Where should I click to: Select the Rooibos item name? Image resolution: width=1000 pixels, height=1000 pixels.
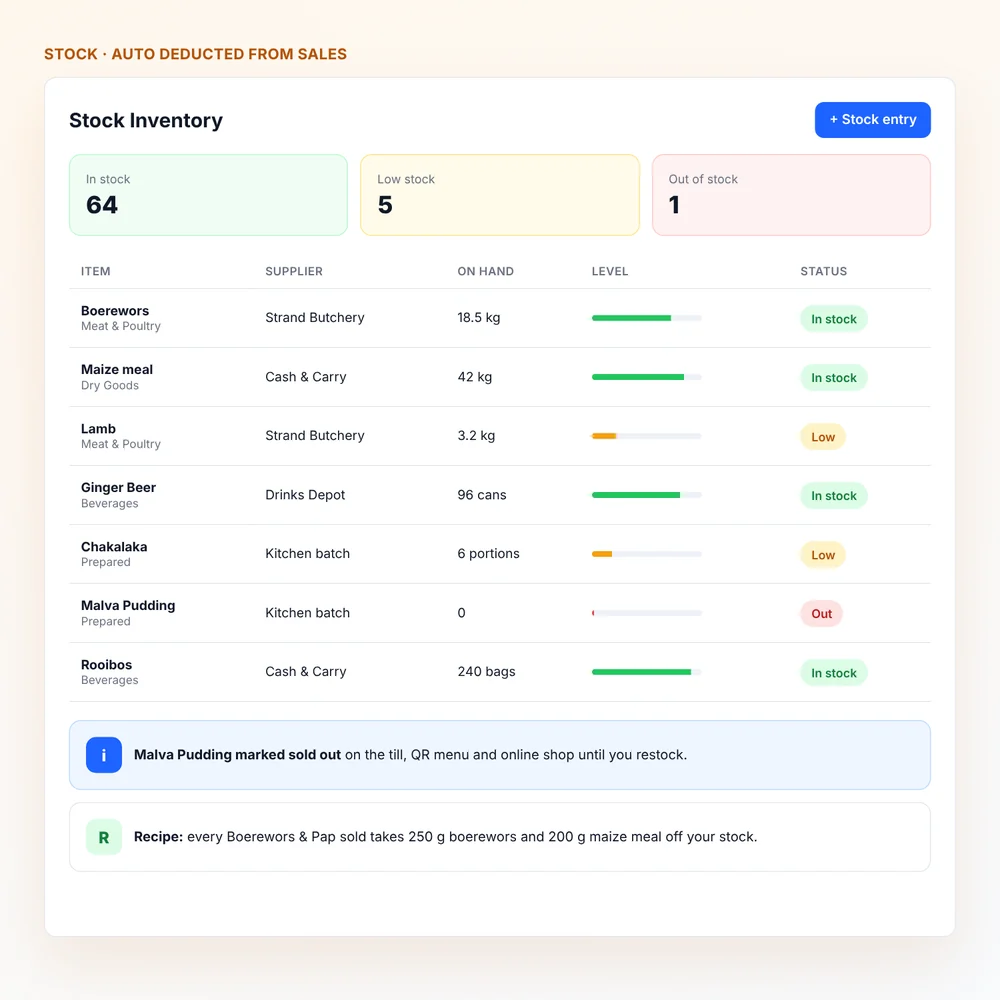(x=107, y=665)
